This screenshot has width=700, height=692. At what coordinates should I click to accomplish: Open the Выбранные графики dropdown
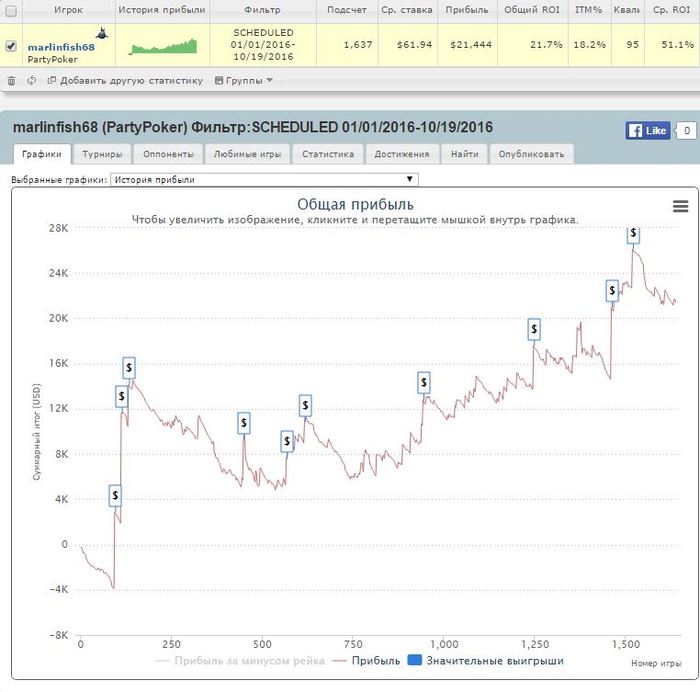[x=264, y=179]
